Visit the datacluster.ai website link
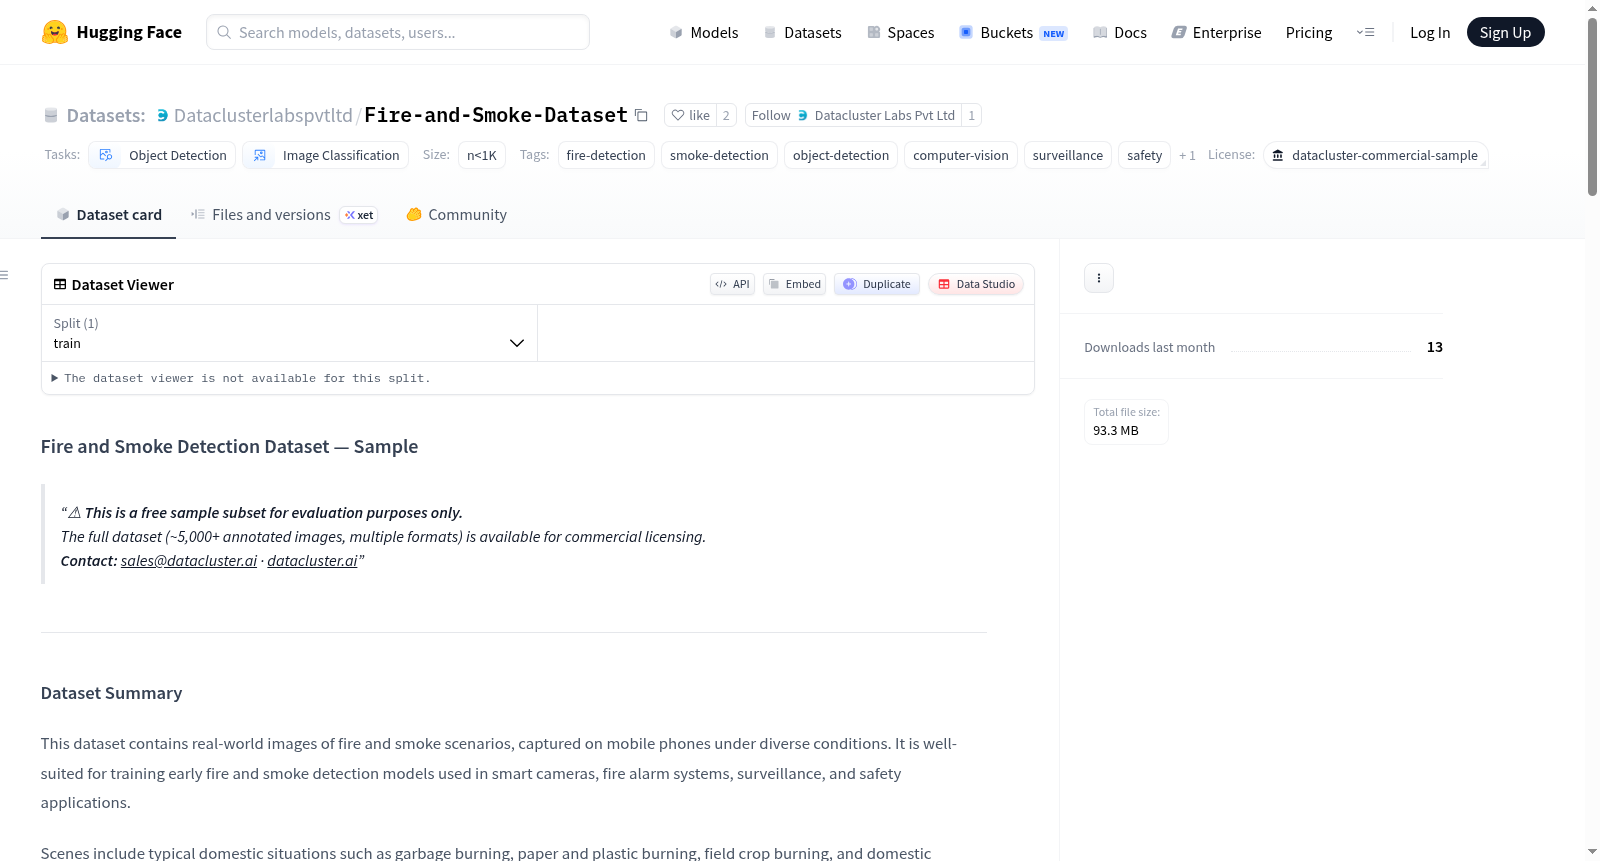This screenshot has width=1600, height=861. [x=312, y=561]
